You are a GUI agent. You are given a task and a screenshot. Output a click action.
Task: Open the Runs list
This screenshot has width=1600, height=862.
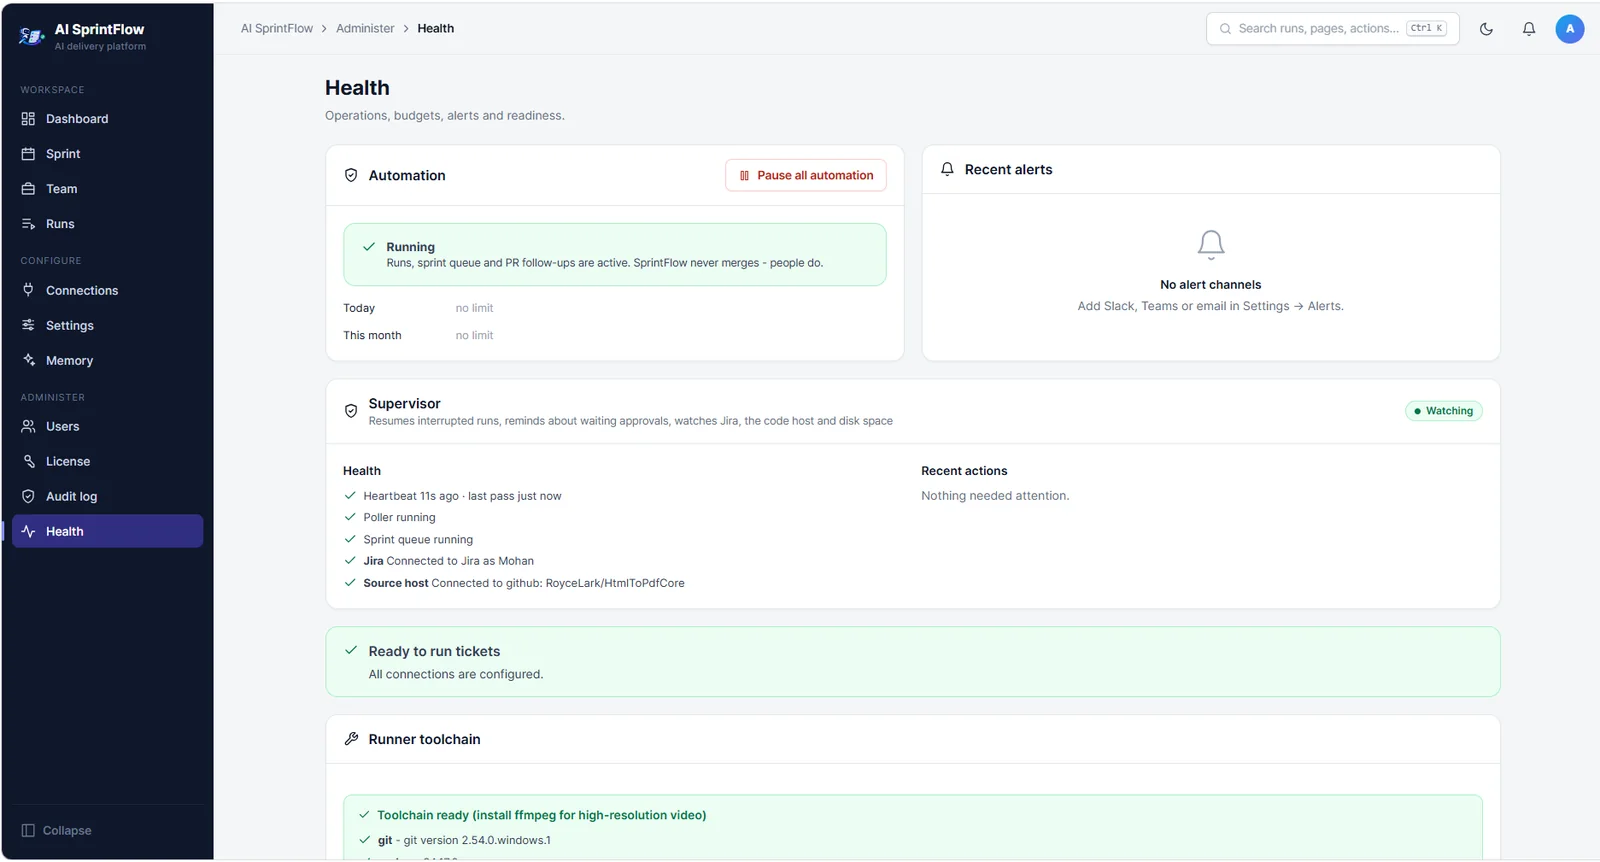[x=107, y=224]
